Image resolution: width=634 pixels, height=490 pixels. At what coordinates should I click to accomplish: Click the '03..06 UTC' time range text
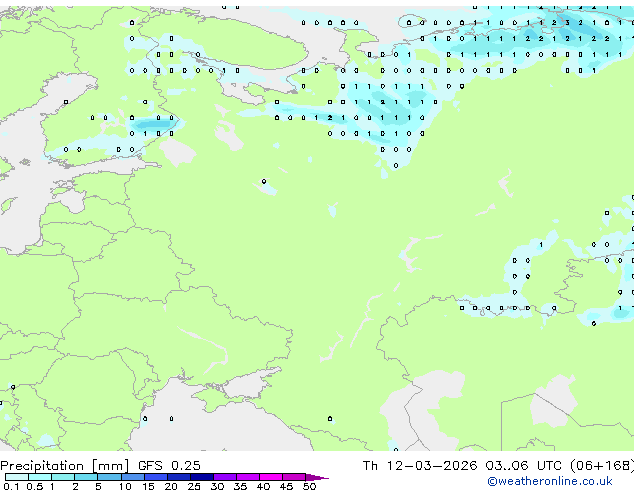tap(524, 466)
